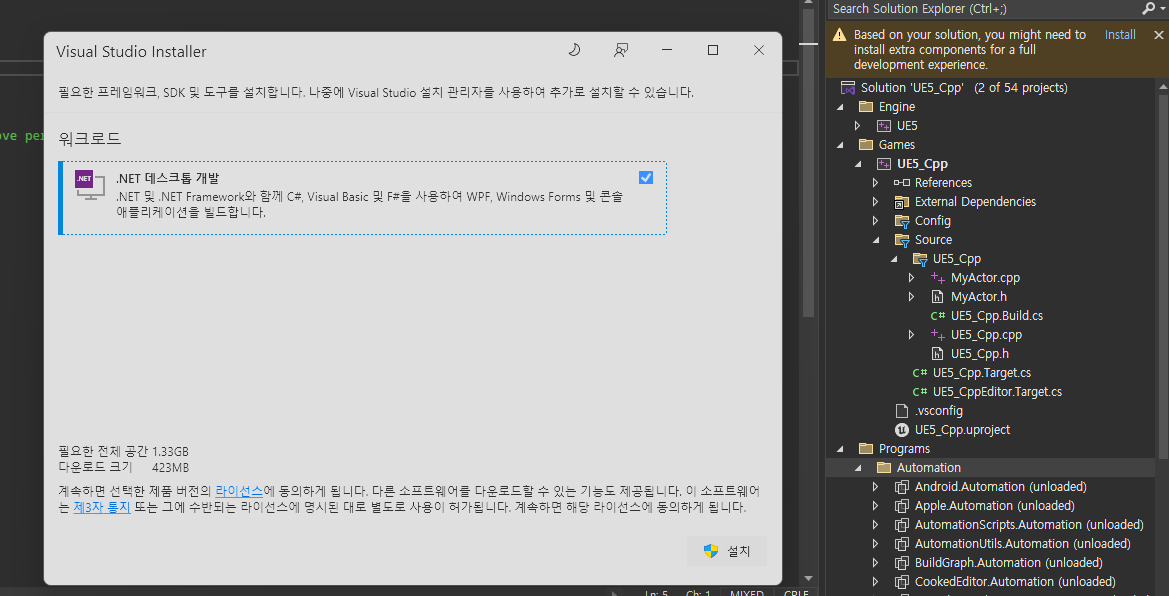
Task: Click the .NET desktop development workload icon
Action: (x=88, y=184)
